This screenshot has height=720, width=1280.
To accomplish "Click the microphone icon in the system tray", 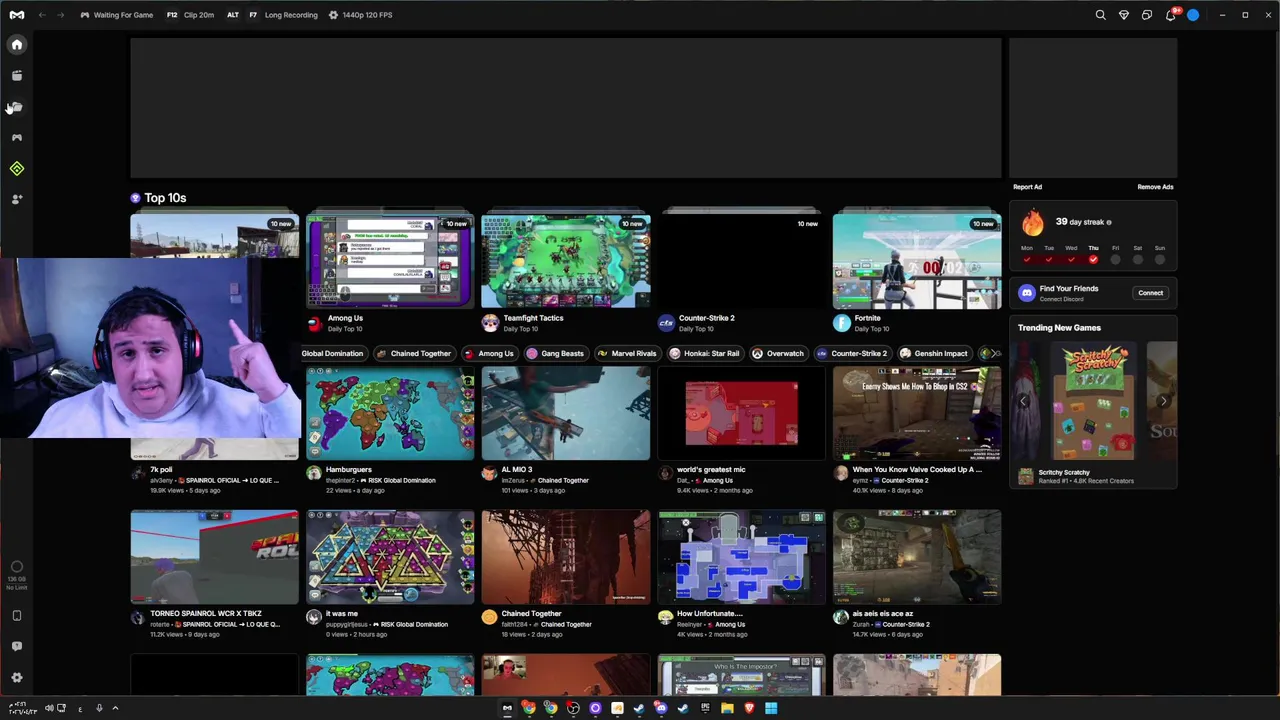I will 99,708.
